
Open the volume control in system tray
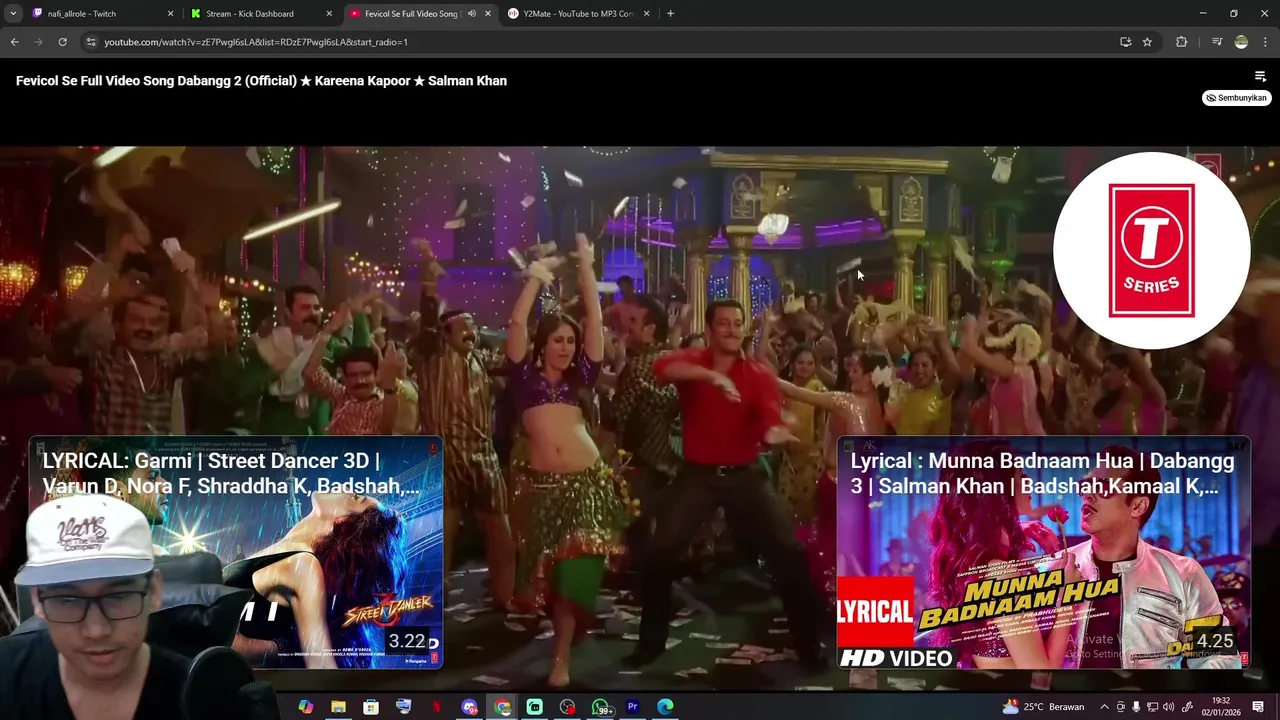(x=1168, y=707)
